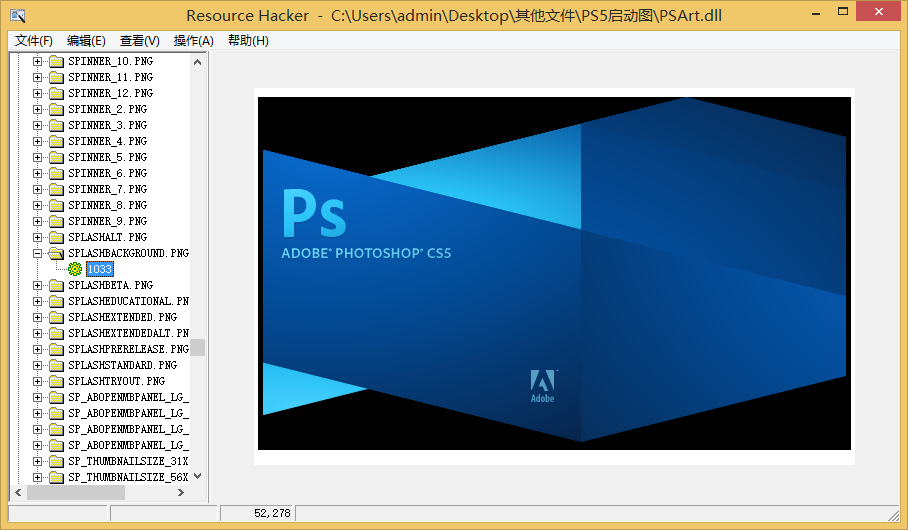
Task: Click the SPINNER_3.PNG folder icon
Action: (x=56, y=125)
